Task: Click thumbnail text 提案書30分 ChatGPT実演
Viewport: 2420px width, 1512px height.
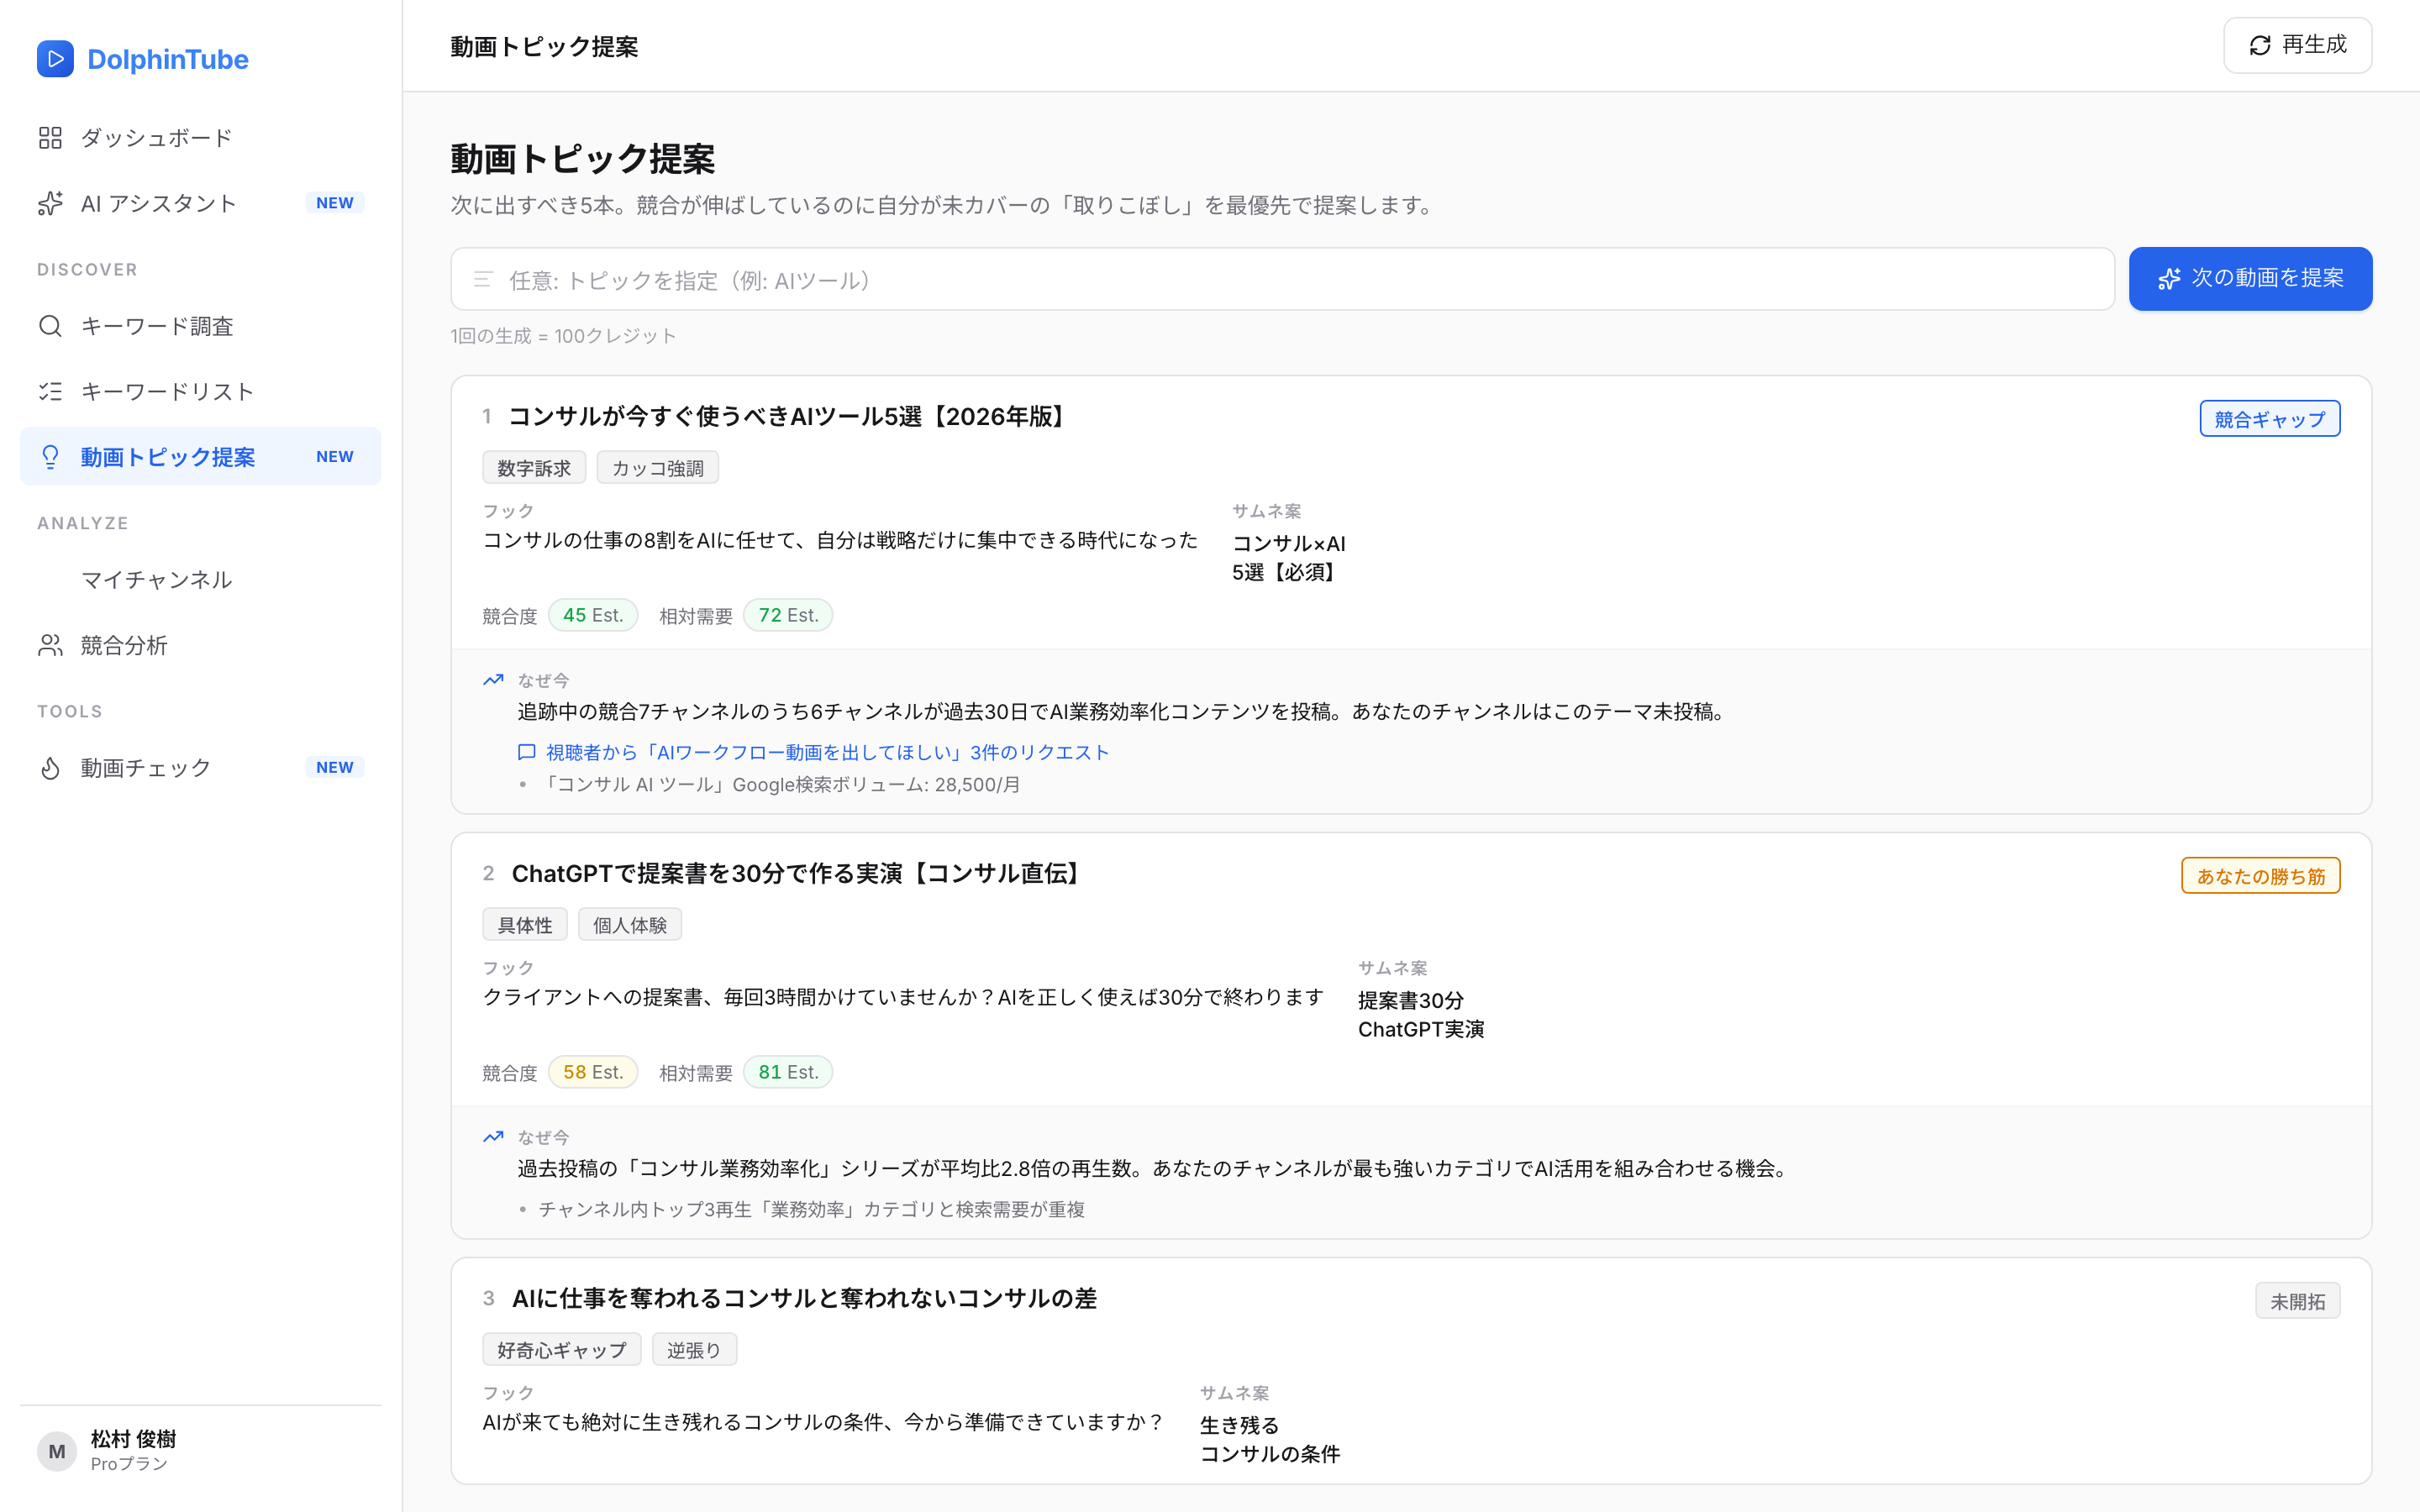Action: click(1421, 1015)
